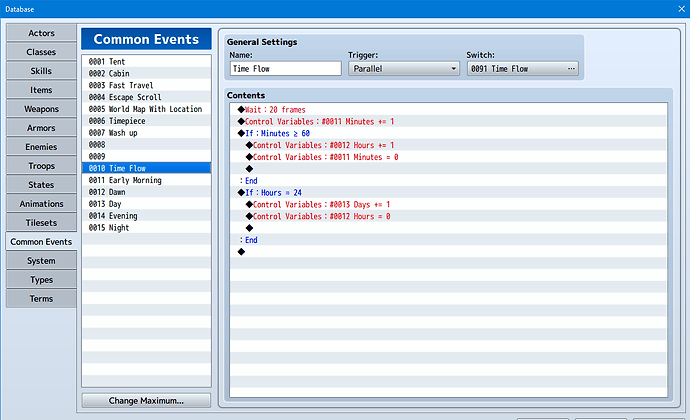Open the Animations tab
The width and height of the screenshot is (690, 420).
click(41, 204)
